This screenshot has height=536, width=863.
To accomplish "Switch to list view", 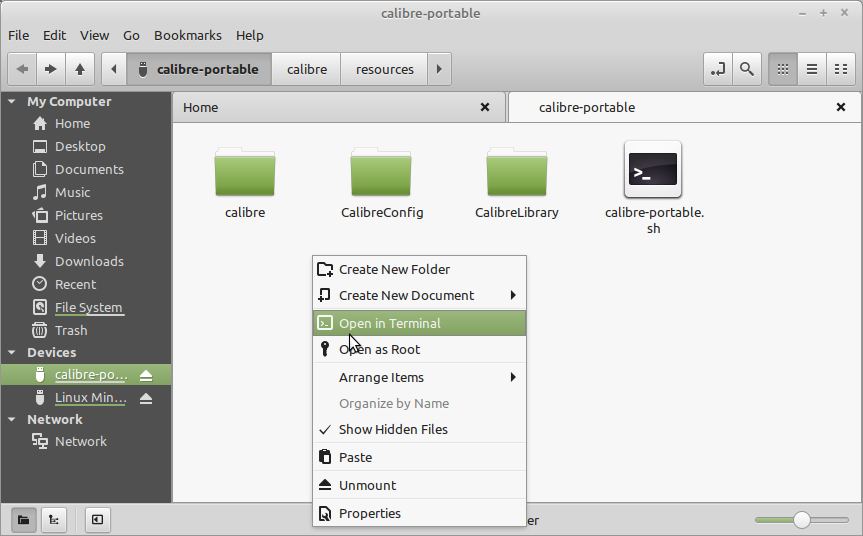I will [x=812, y=69].
